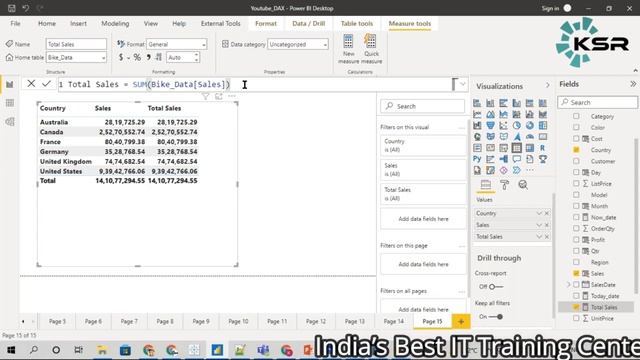The height and width of the screenshot is (360, 640).
Task: Open the Table tools ribbon tab
Action: click(357, 24)
